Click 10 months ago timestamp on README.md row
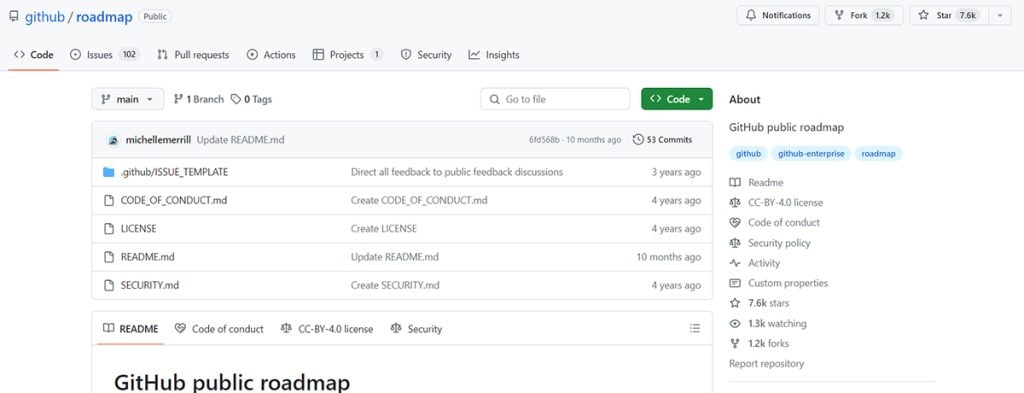The height and width of the screenshot is (393, 1024). point(669,257)
